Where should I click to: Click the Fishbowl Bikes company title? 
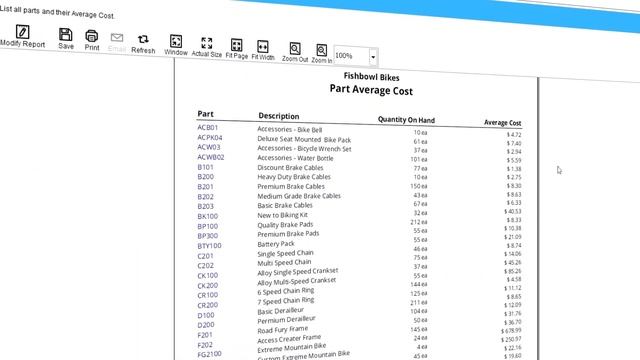coord(371,77)
